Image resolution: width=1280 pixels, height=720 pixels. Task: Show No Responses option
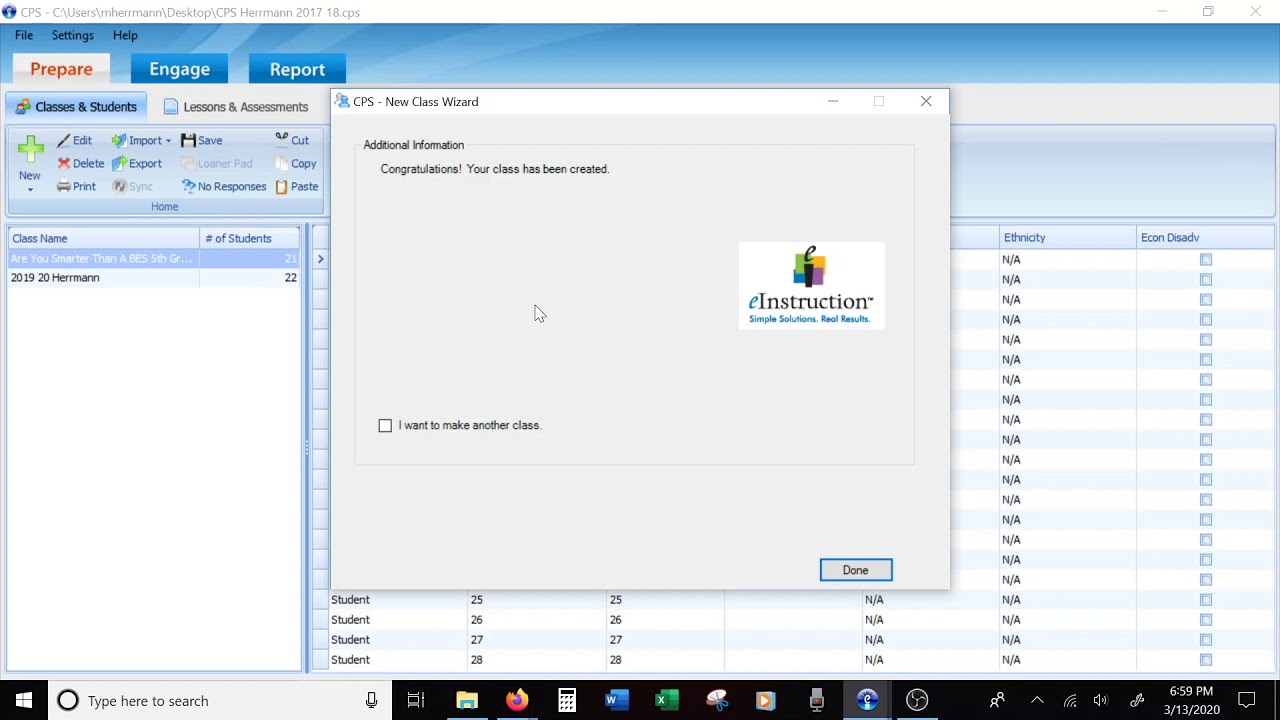pyautogui.click(x=223, y=187)
